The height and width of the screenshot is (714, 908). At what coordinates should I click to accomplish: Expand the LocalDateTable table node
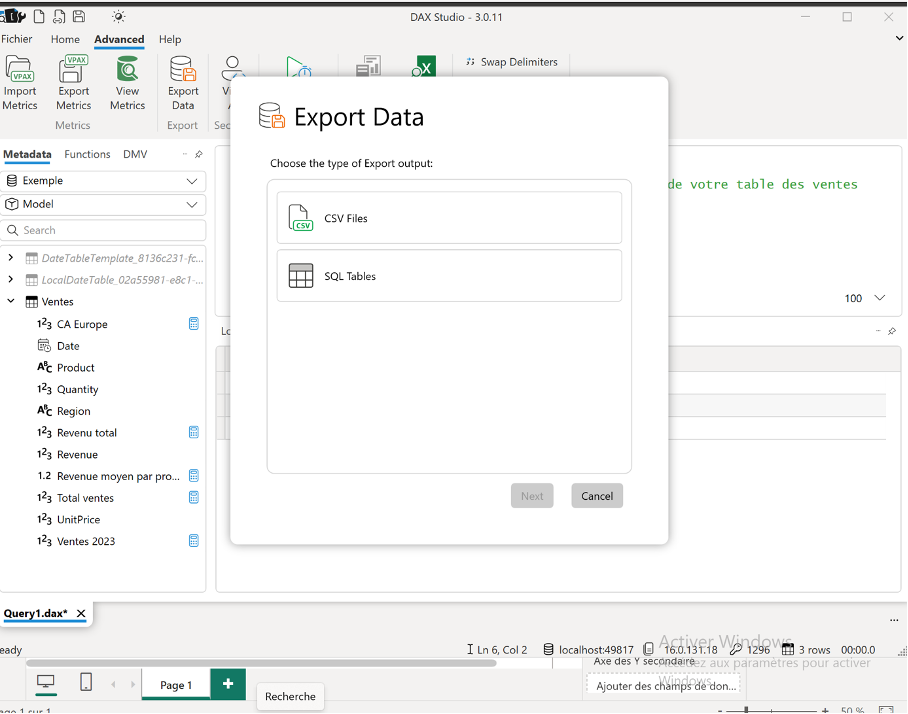[10, 280]
